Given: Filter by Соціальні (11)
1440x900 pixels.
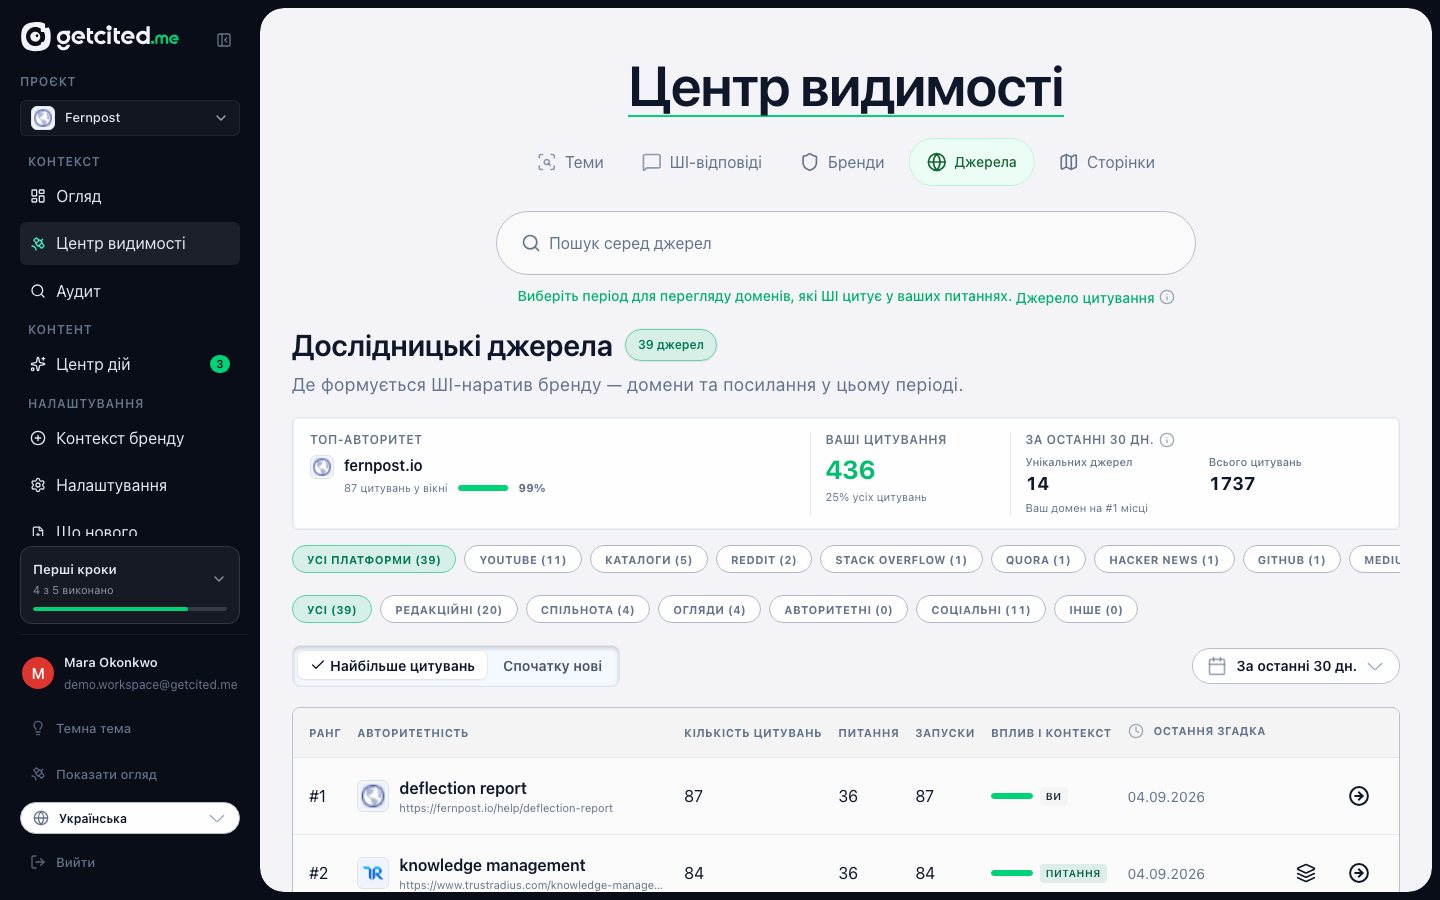Looking at the screenshot, I should pos(981,609).
